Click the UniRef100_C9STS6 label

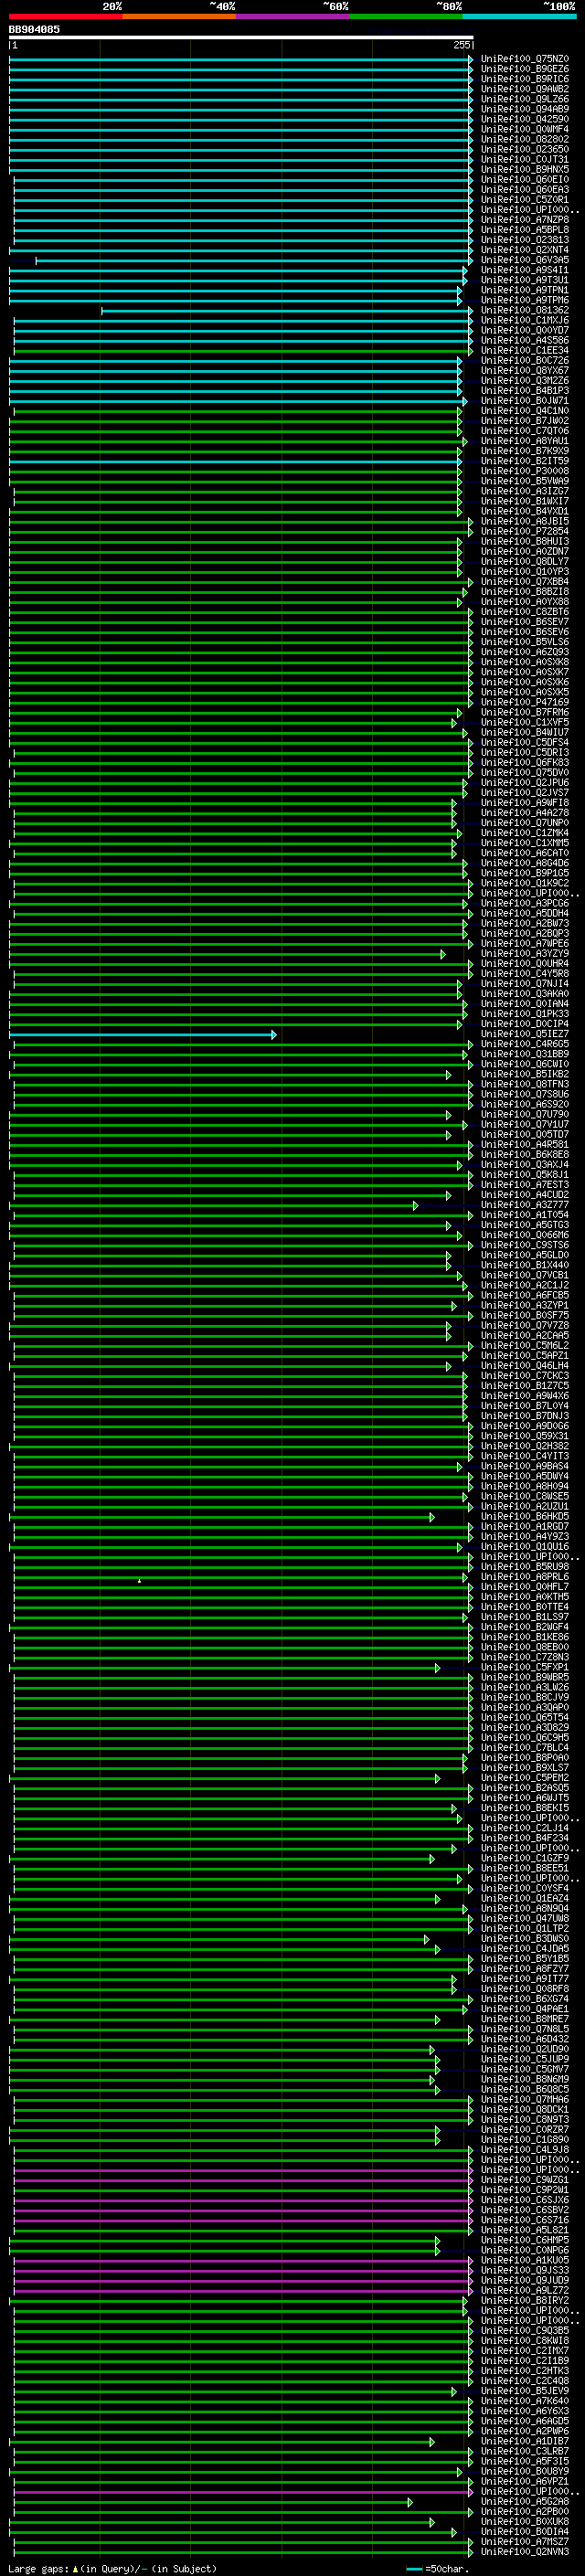(524, 1246)
